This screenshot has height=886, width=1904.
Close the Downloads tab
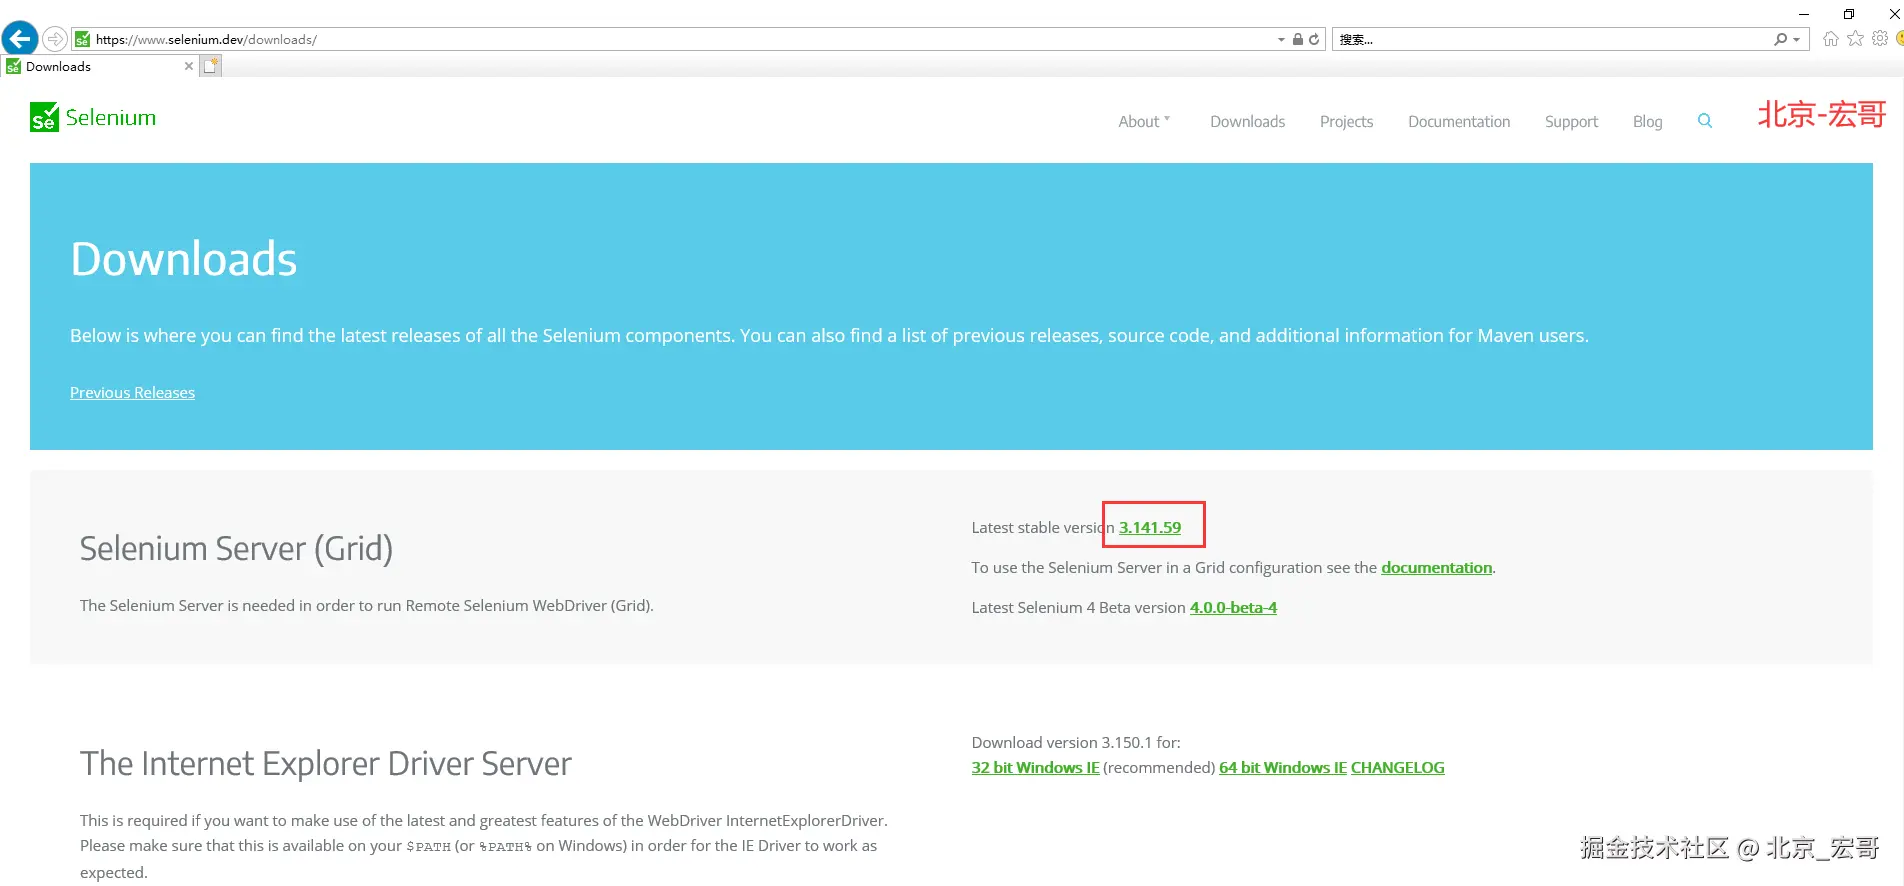(x=189, y=66)
